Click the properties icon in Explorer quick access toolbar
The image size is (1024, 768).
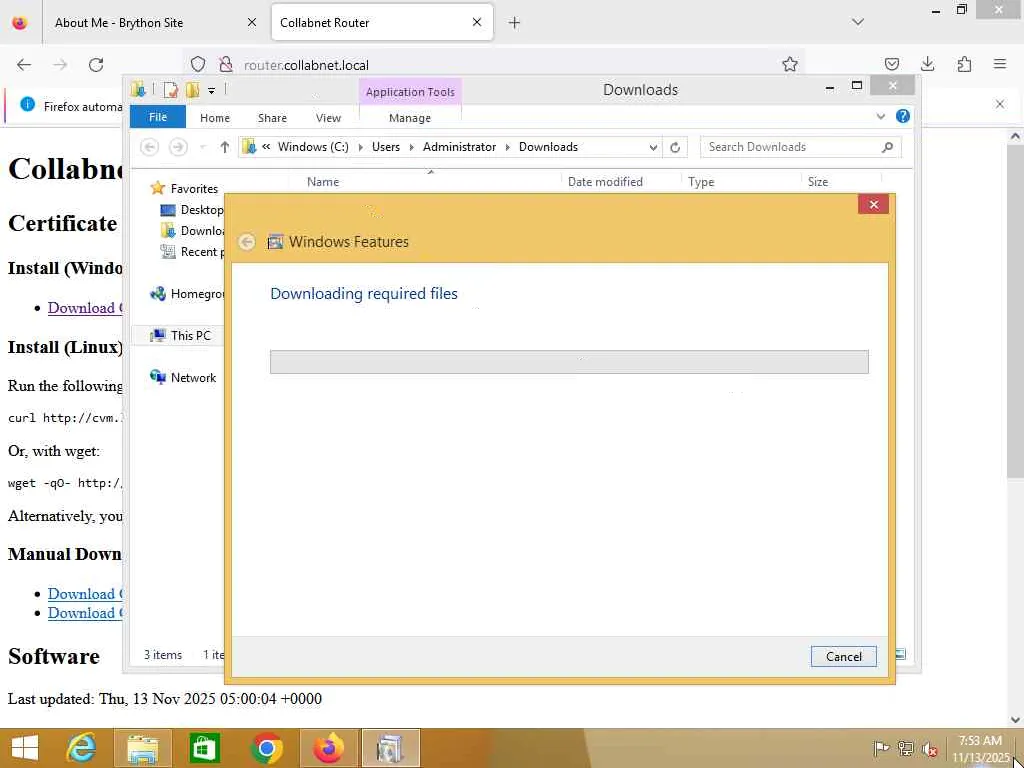[170, 89]
